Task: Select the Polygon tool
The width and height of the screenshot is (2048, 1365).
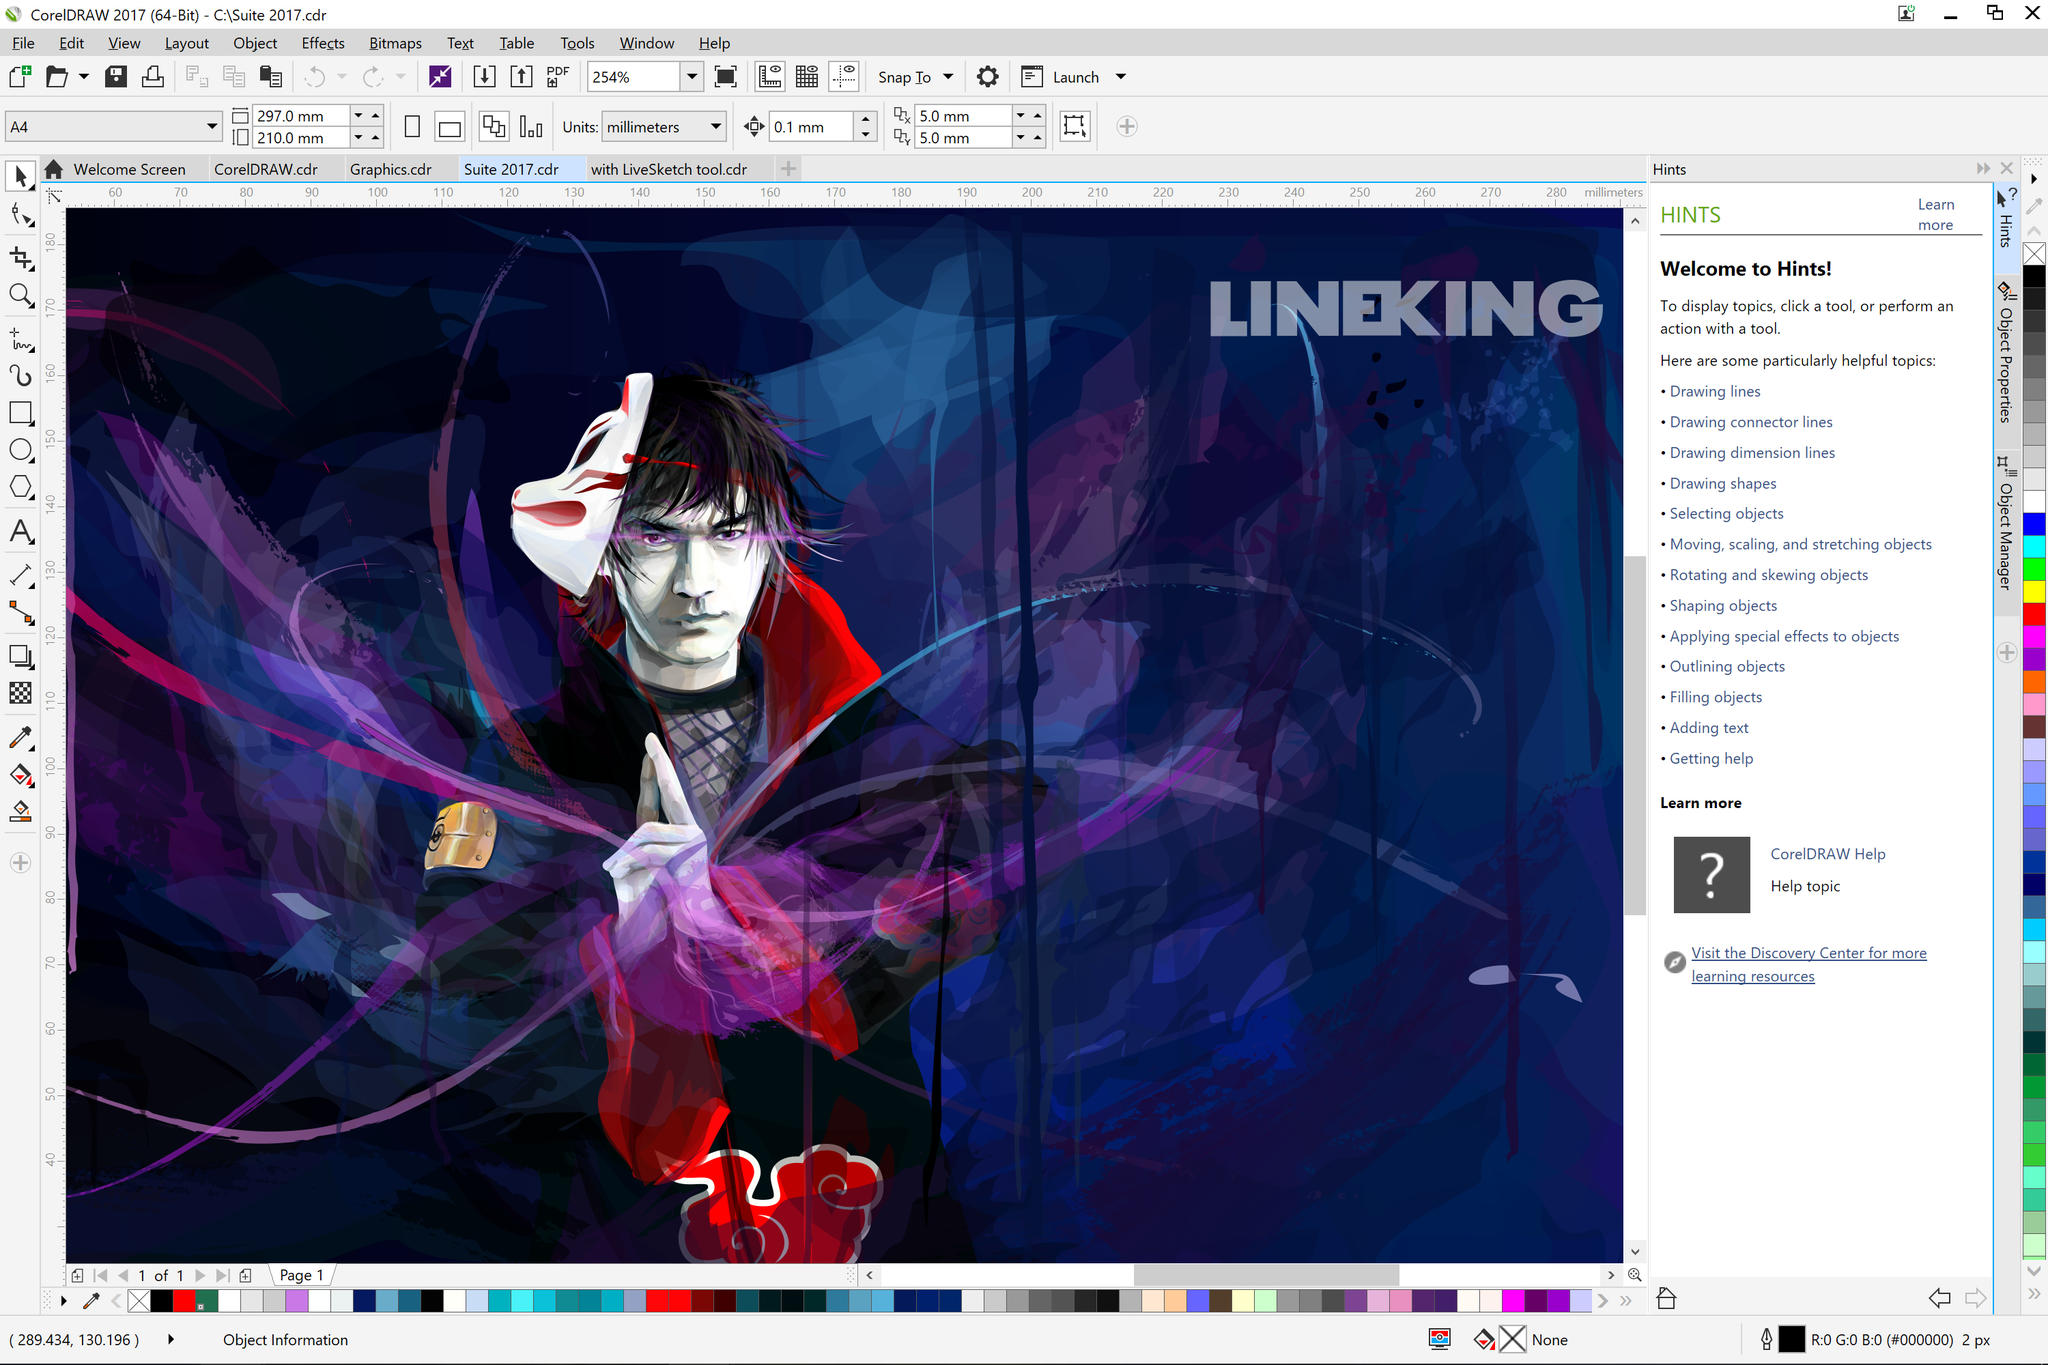Action: pyautogui.click(x=20, y=487)
